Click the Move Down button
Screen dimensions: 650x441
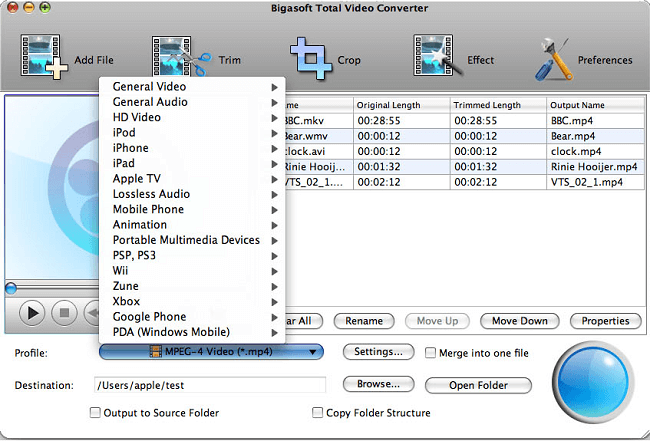tap(519, 321)
